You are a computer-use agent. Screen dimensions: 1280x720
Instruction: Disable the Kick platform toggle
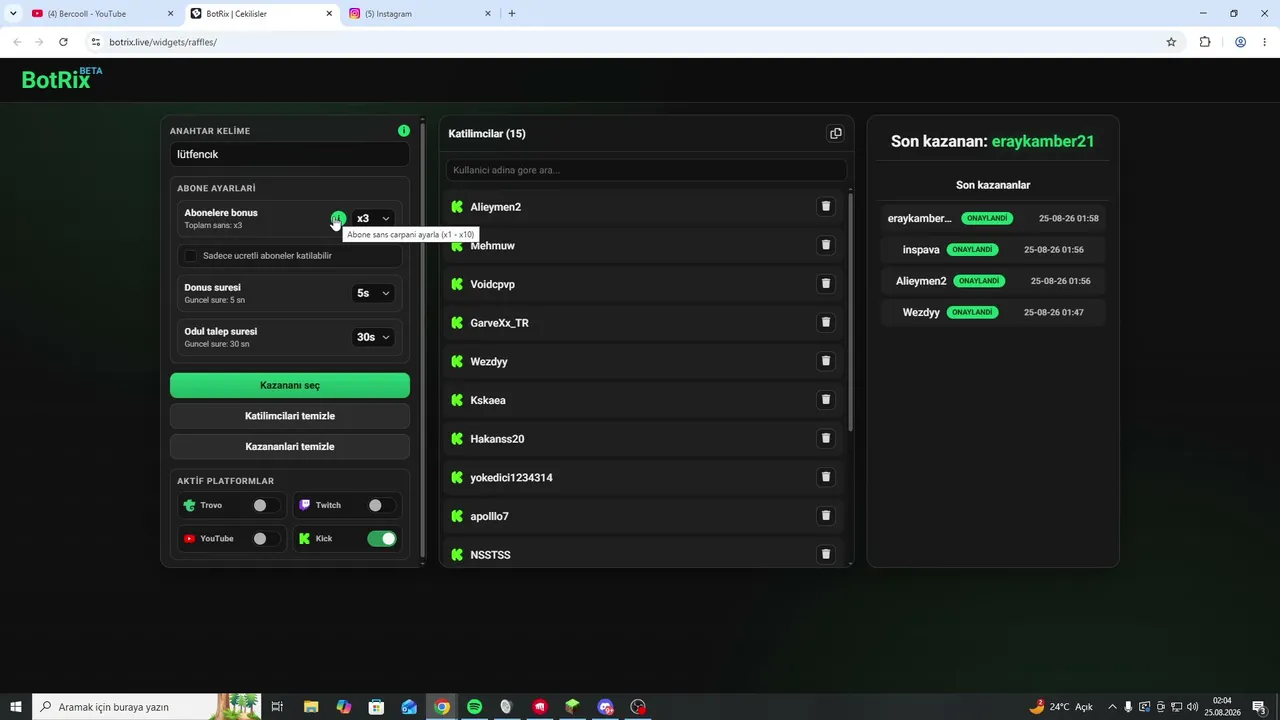pyautogui.click(x=382, y=538)
